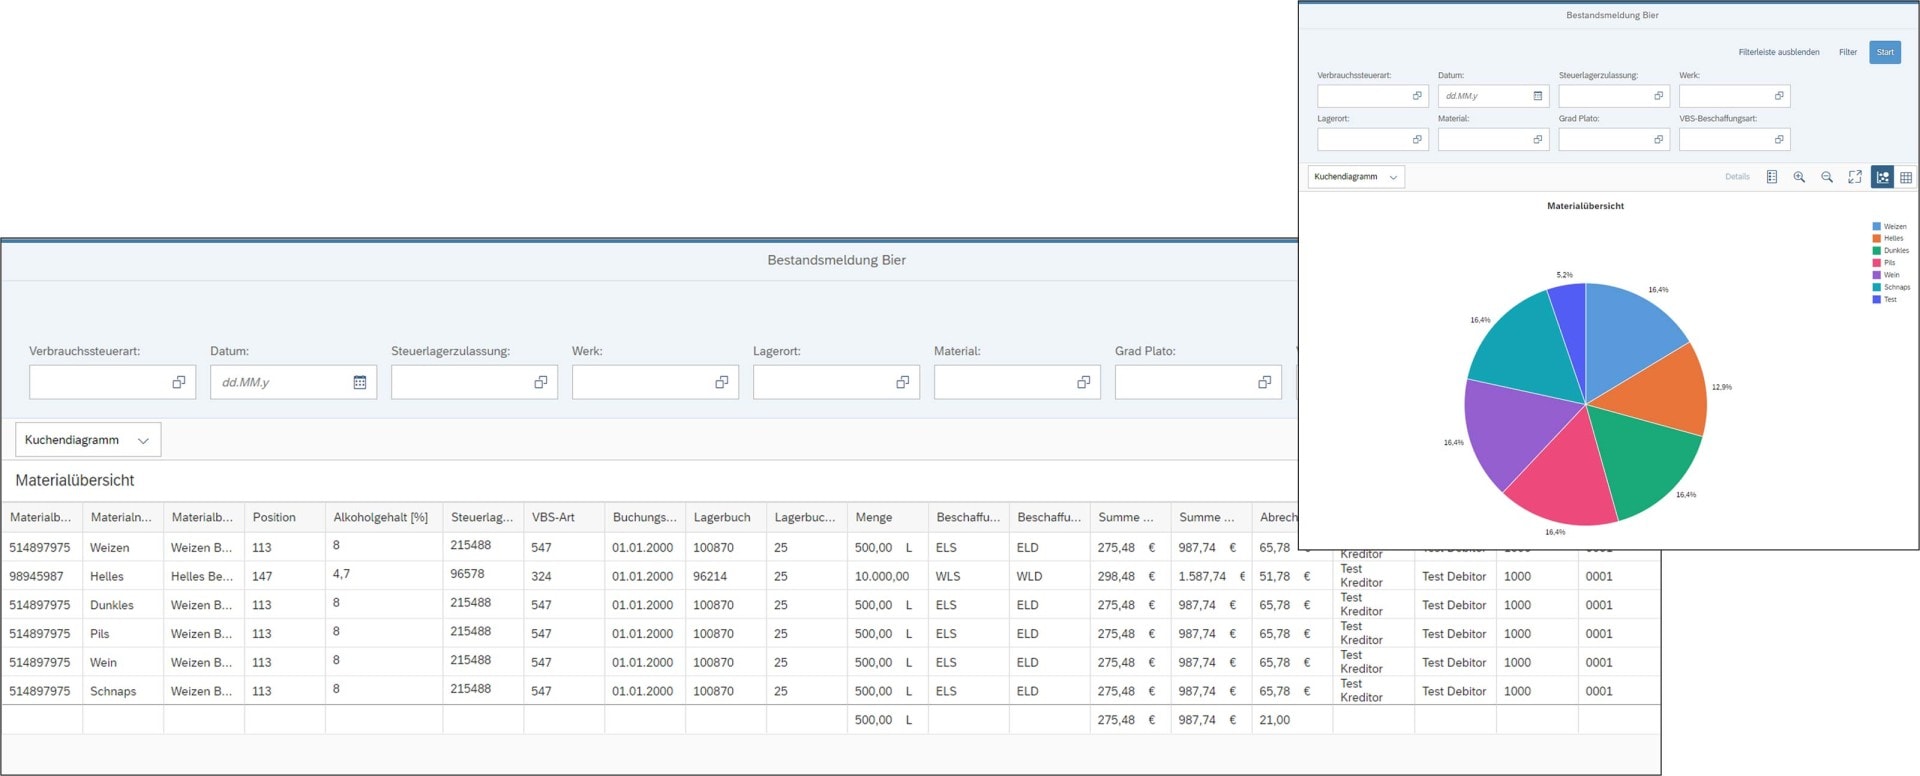The height and width of the screenshot is (776, 1920).
Task: Open value help for popup VBS-Beschaffungsart field
Action: pyautogui.click(x=1779, y=139)
